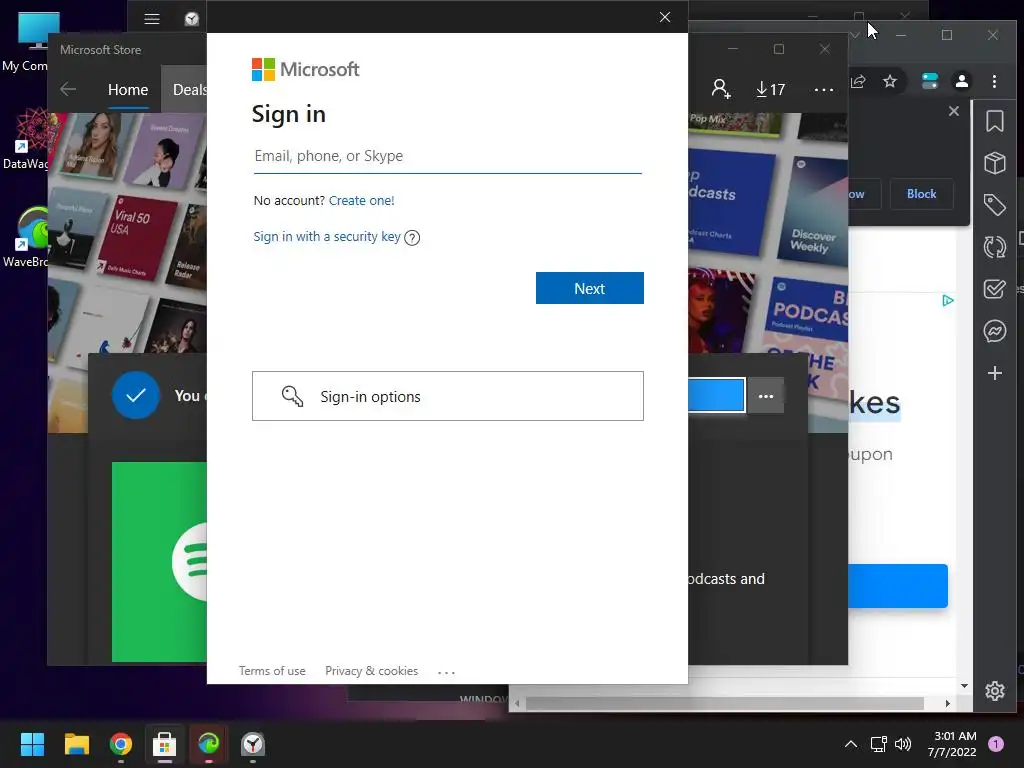The height and width of the screenshot is (768, 1024).
Task: Click the sidebar sync arrows icon
Action: tap(995, 247)
